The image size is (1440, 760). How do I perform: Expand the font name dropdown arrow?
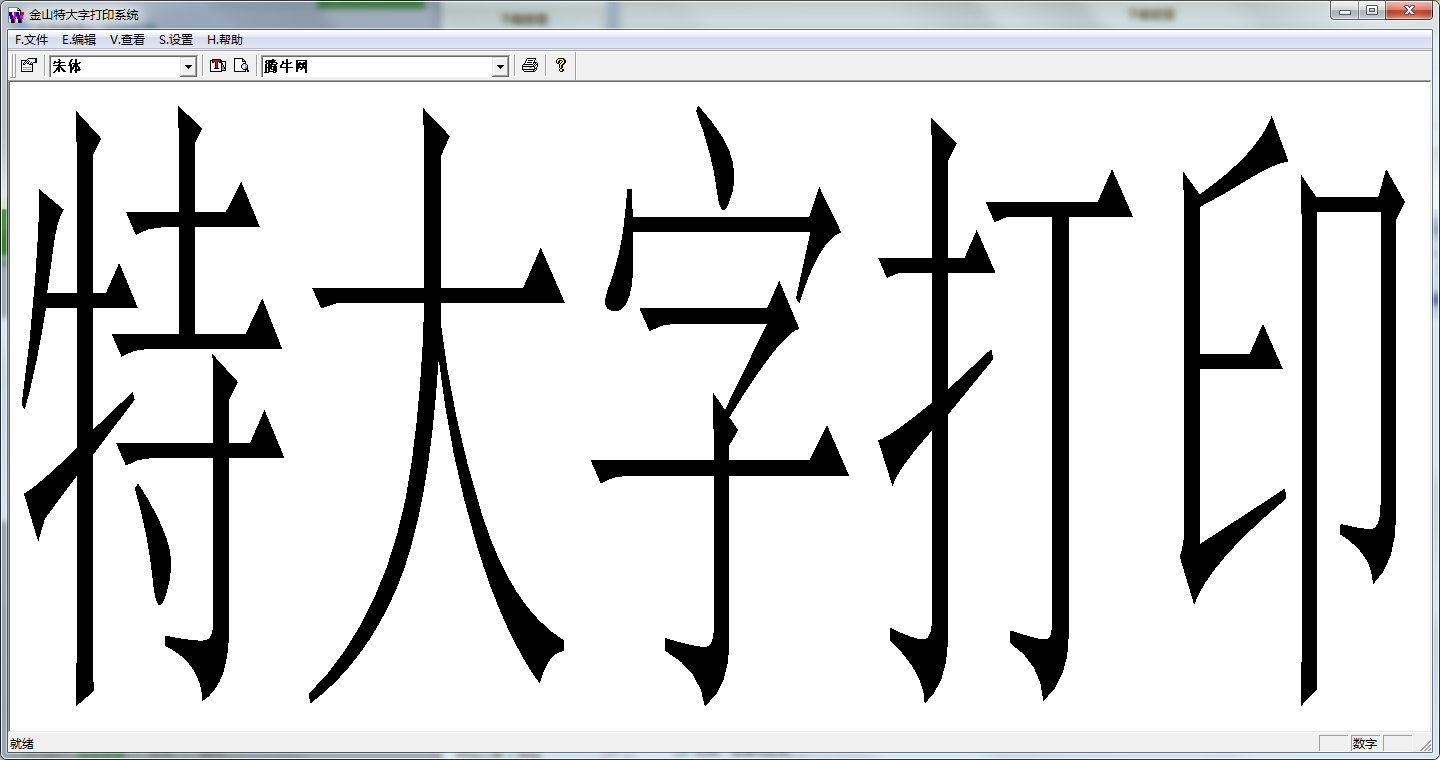(188, 67)
